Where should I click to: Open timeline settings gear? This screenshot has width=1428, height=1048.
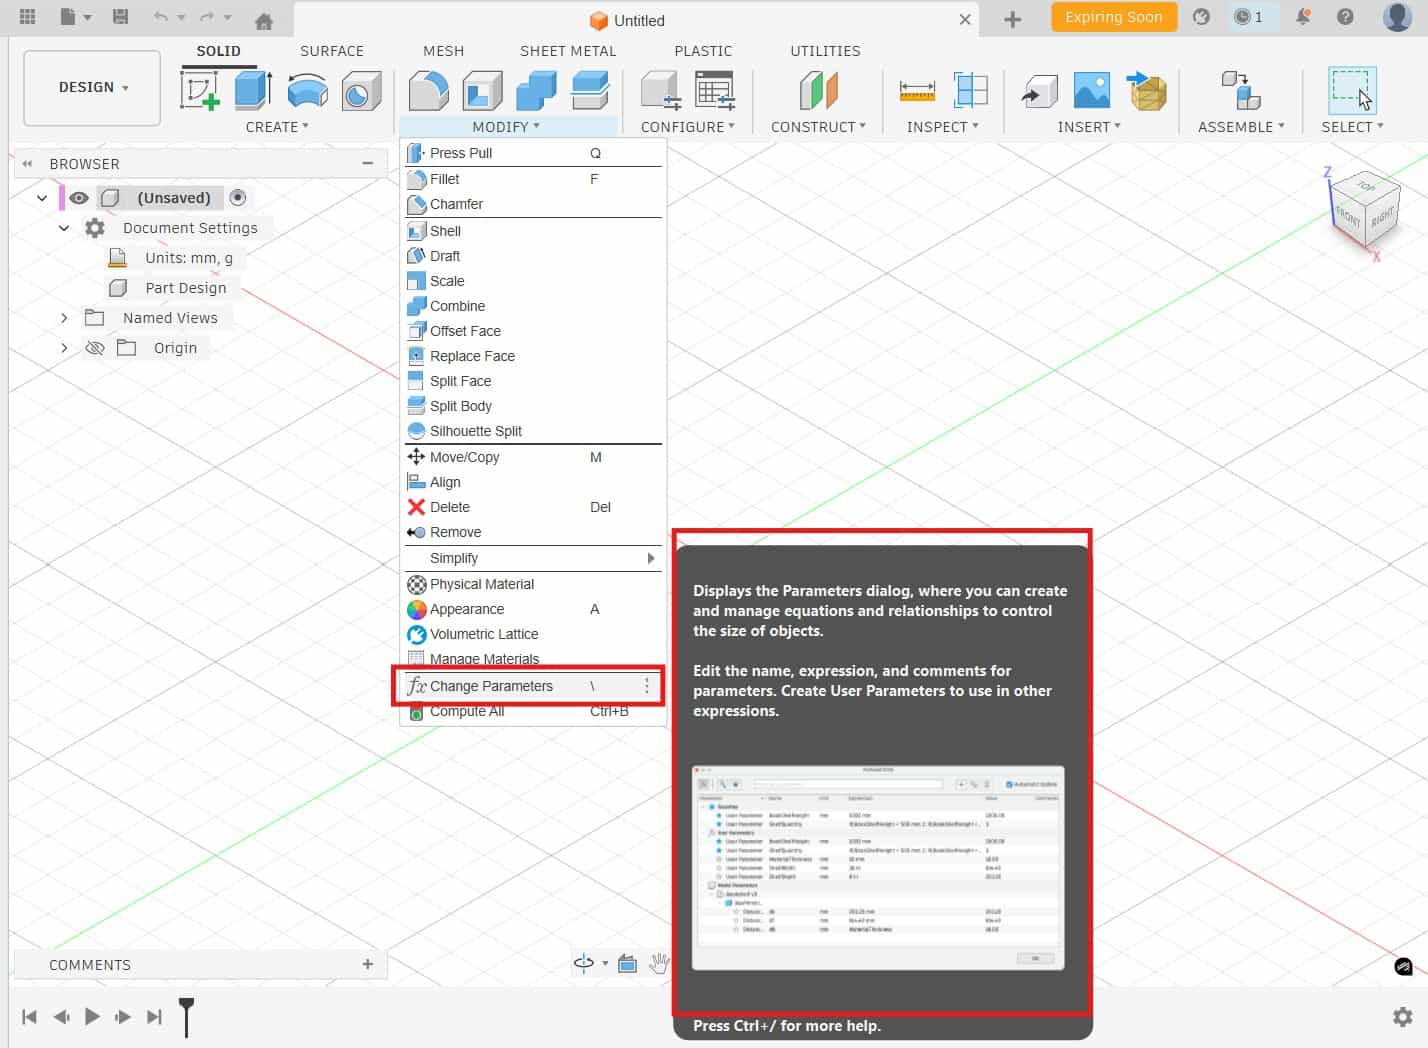click(1403, 1017)
